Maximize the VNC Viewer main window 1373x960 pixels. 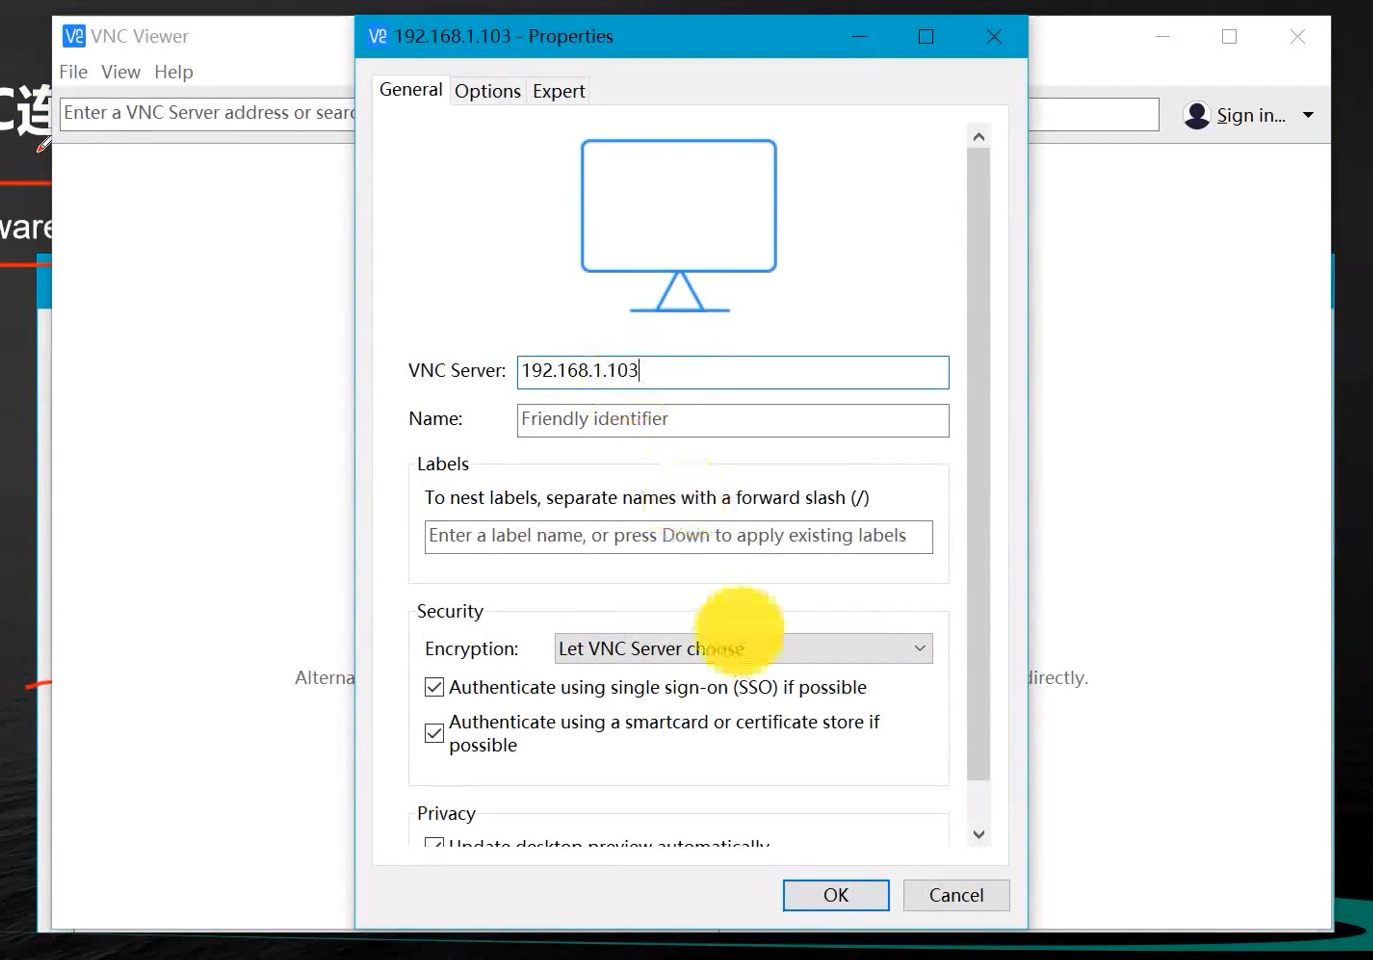pos(1230,37)
